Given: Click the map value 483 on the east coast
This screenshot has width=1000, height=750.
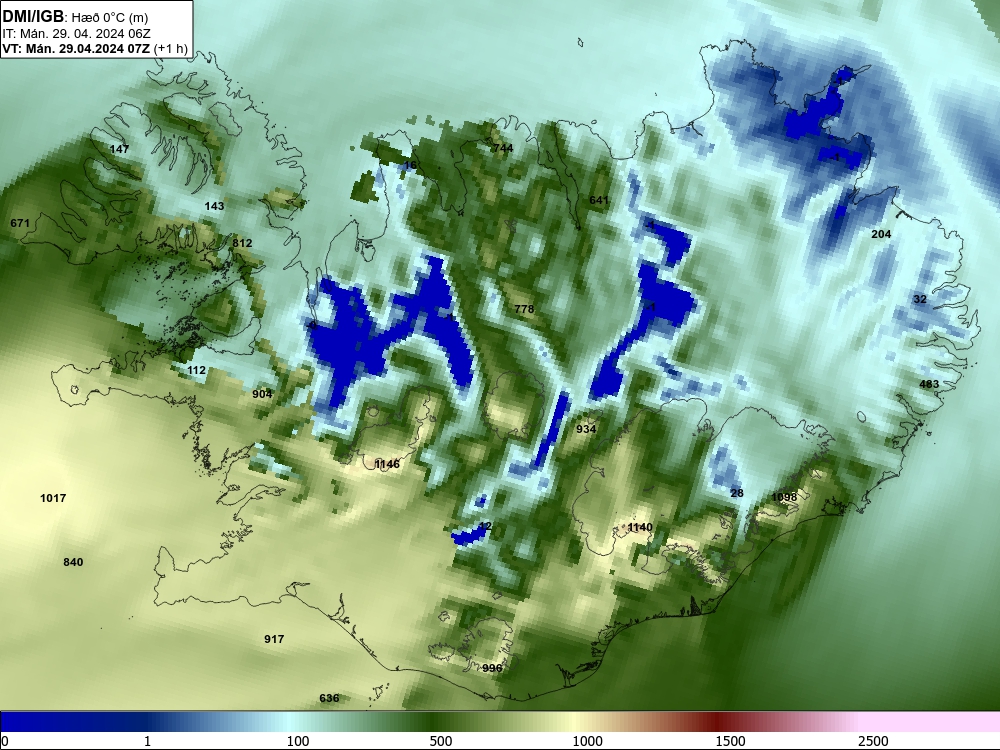Looking at the screenshot, I should [929, 384].
